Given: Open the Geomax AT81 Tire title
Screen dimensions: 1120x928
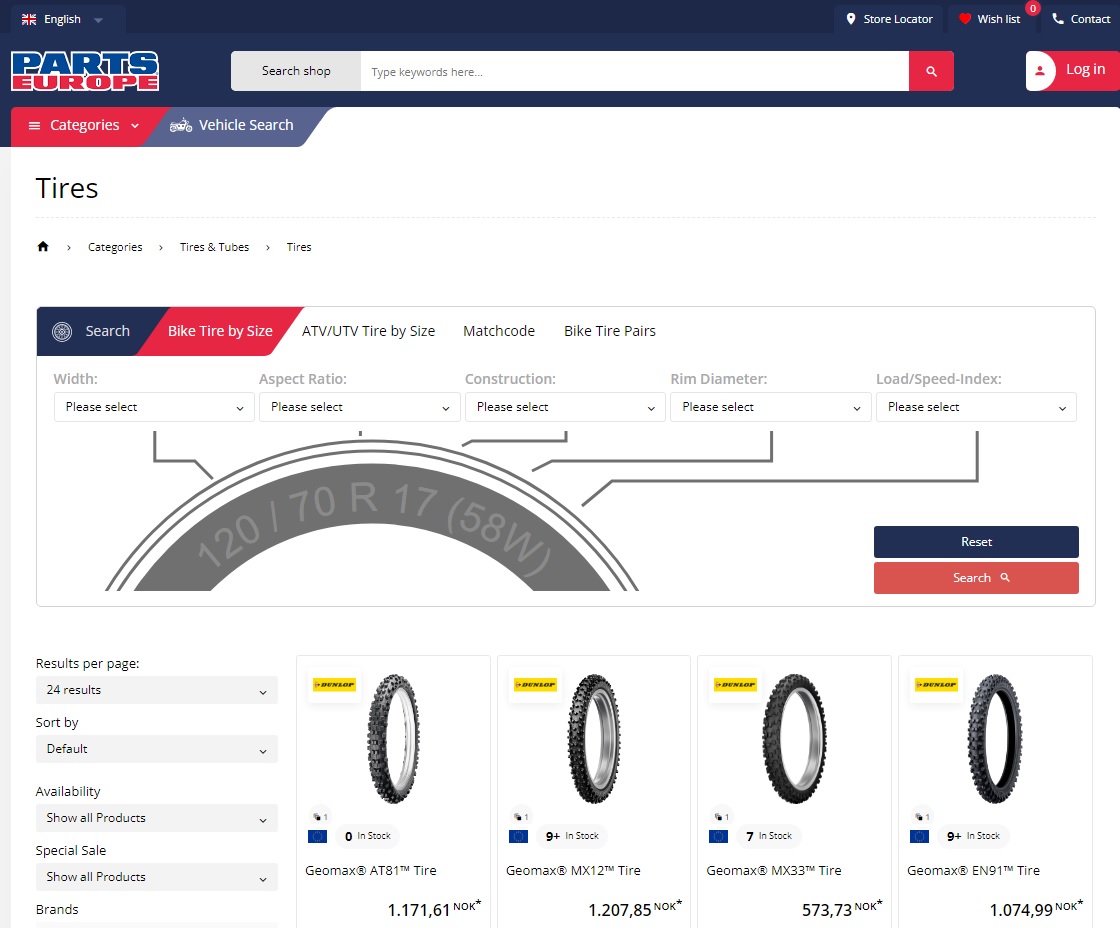Looking at the screenshot, I should click(x=371, y=871).
